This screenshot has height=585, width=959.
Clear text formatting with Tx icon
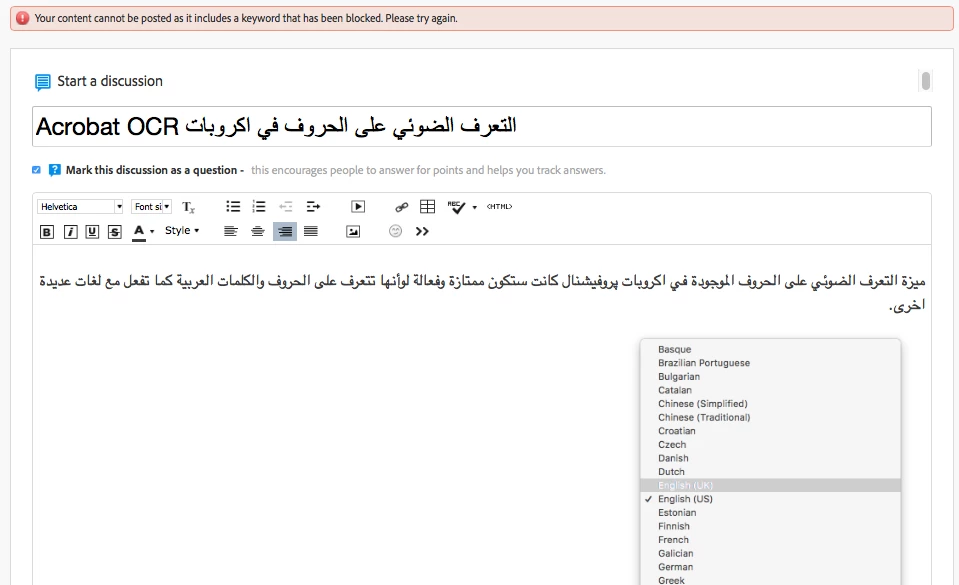click(x=188, y=207)
